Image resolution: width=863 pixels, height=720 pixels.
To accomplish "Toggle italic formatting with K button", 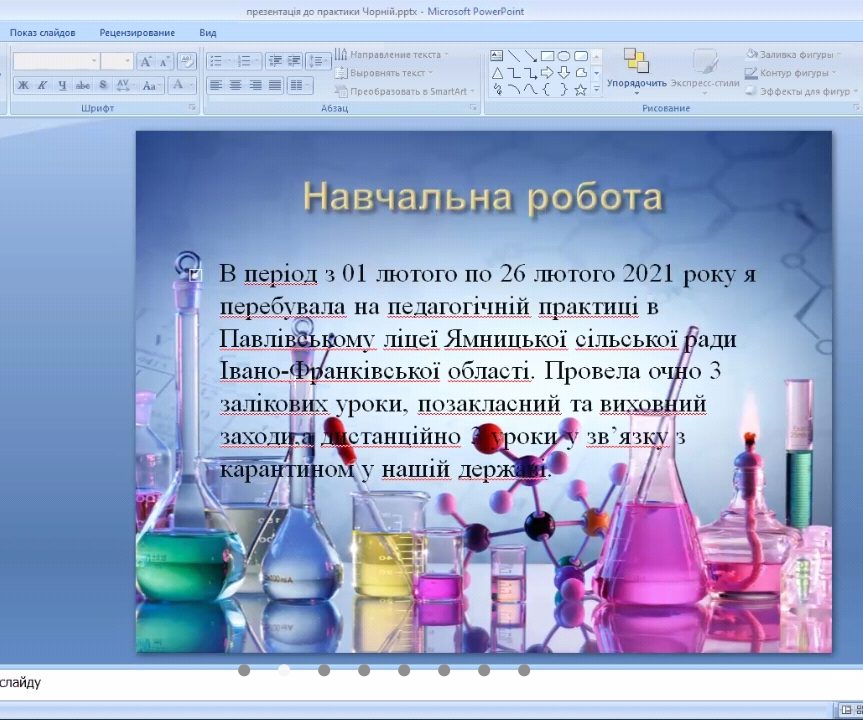I will click(x=42, y=85).
